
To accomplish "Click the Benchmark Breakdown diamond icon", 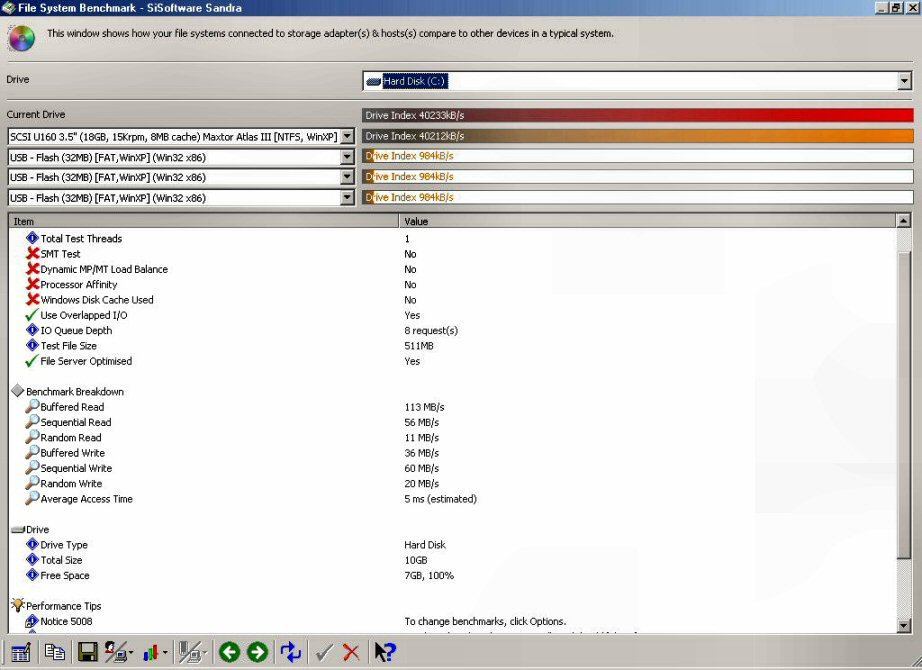I will [18, 391].
